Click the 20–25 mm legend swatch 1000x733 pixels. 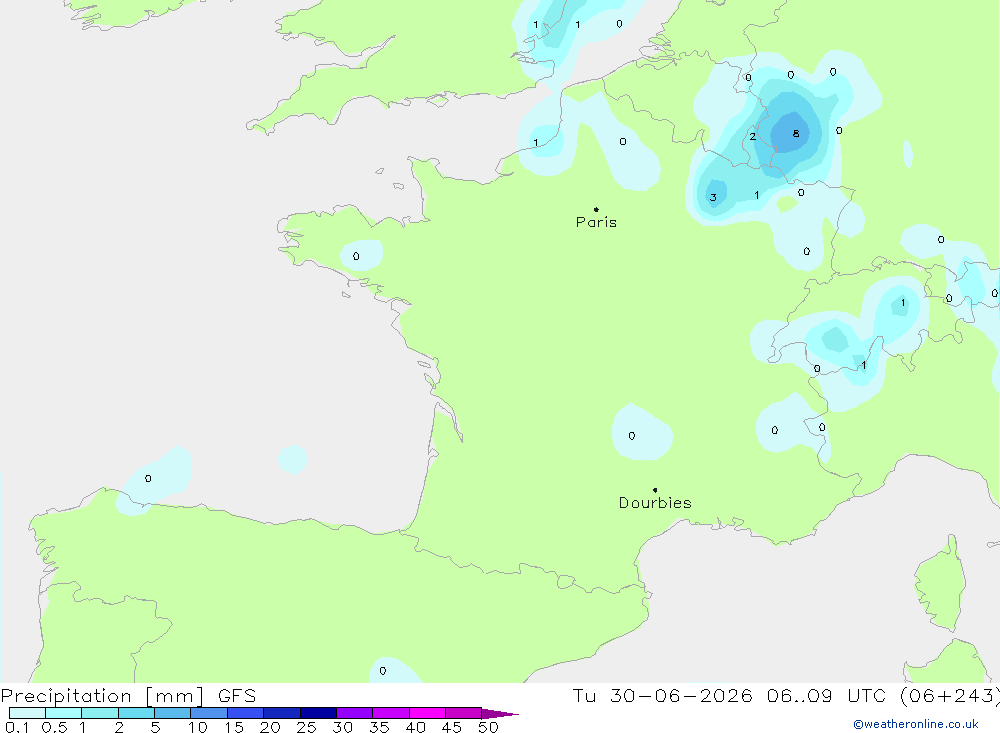(x=282, y=713)
